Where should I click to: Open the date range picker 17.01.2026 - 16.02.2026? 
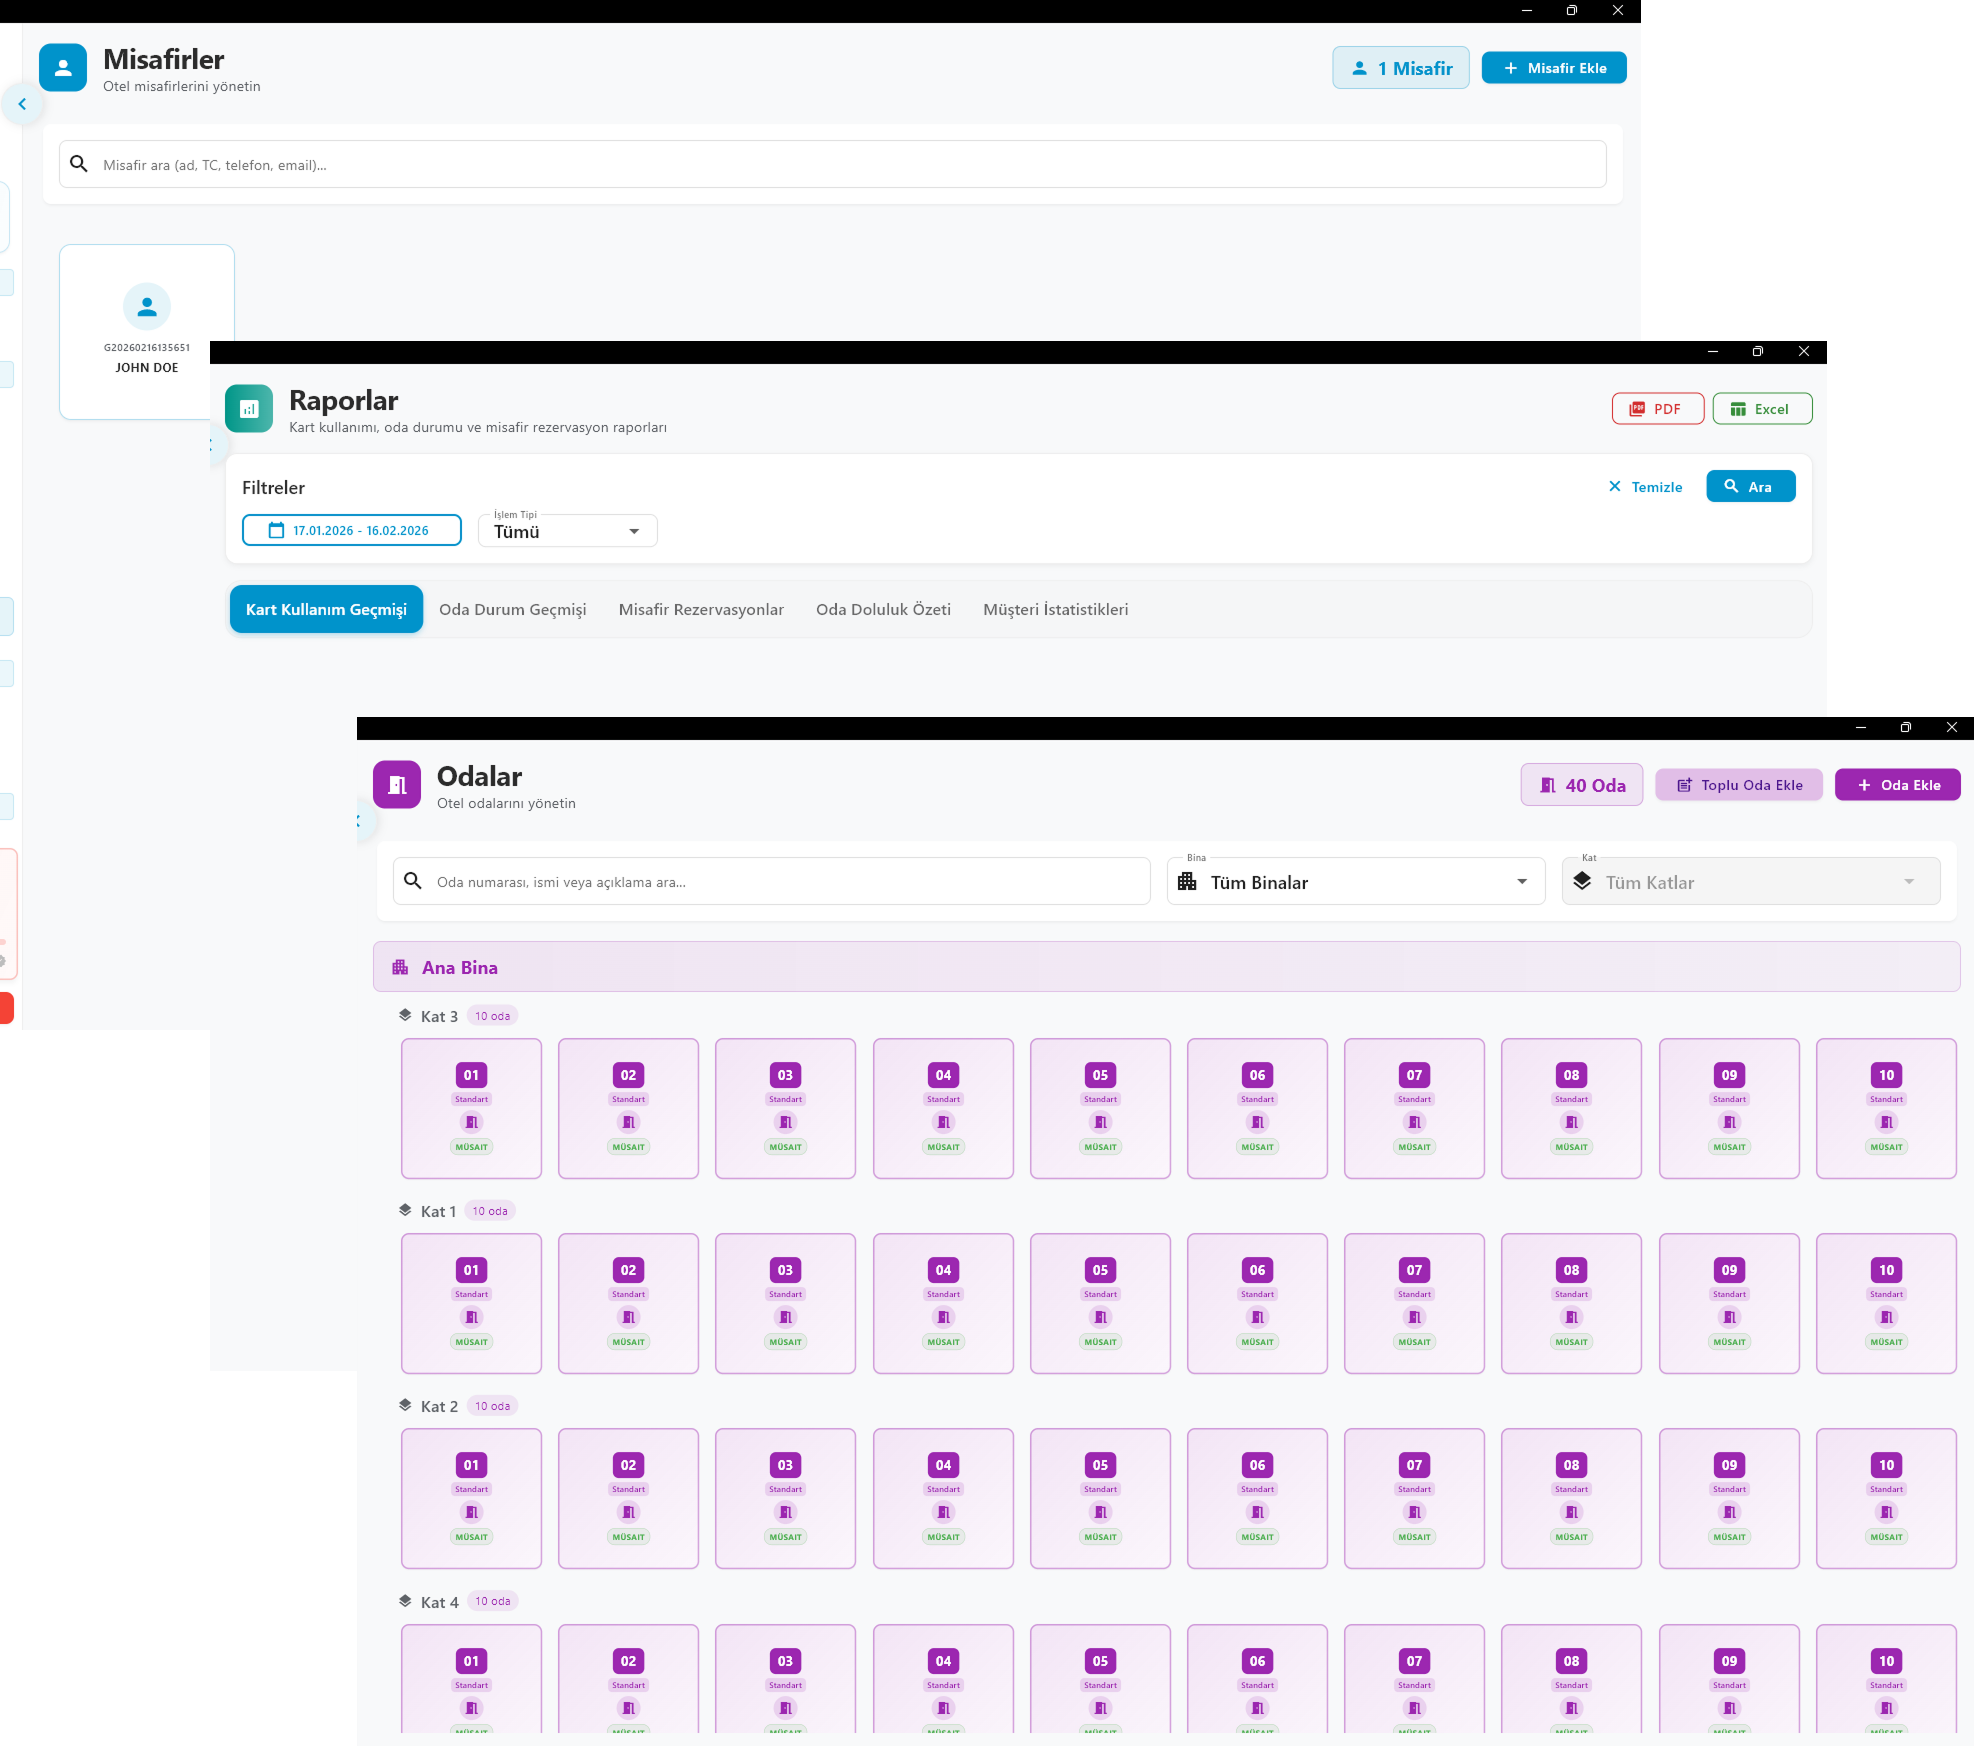(x=352, y=531)
